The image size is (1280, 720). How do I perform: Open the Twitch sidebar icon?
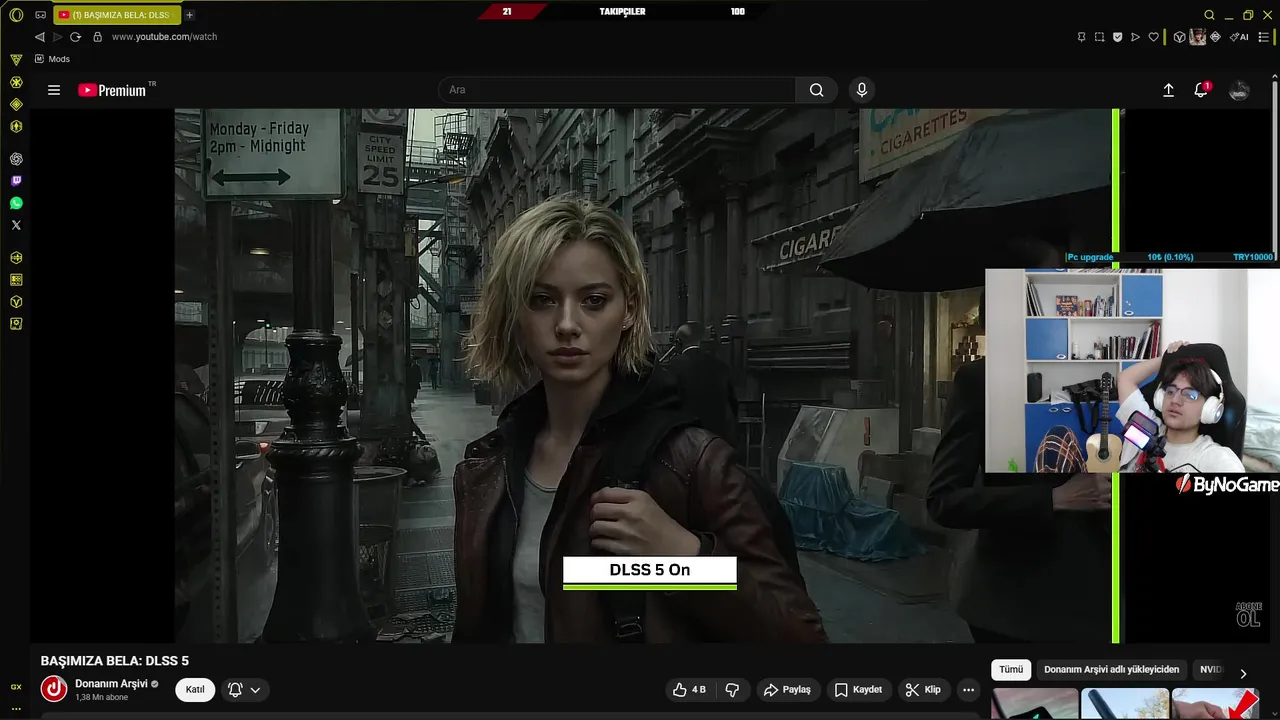pos(16,181)
